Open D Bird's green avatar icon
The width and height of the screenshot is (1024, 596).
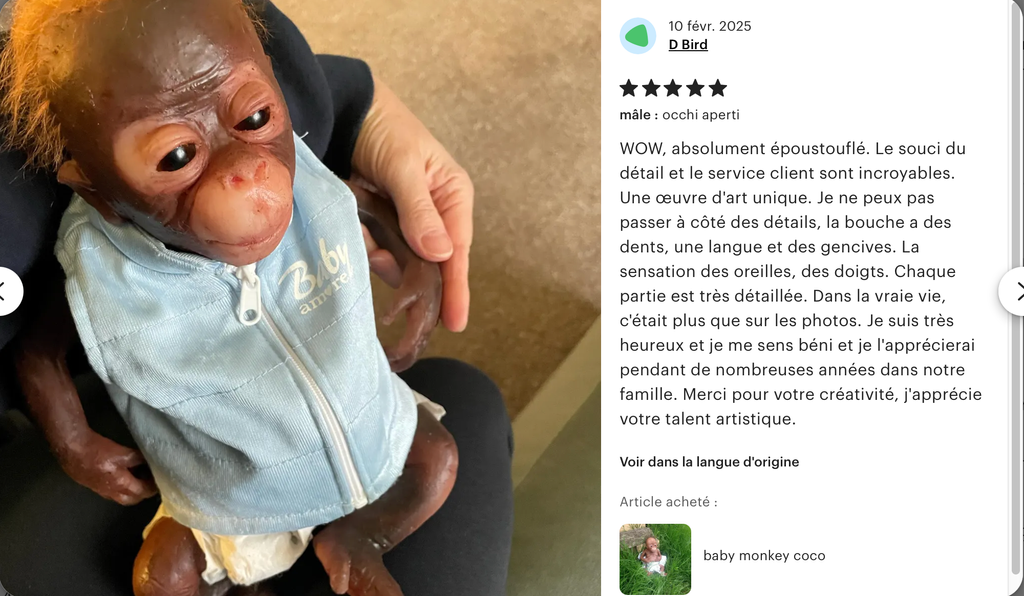click(x=637, y=36)
